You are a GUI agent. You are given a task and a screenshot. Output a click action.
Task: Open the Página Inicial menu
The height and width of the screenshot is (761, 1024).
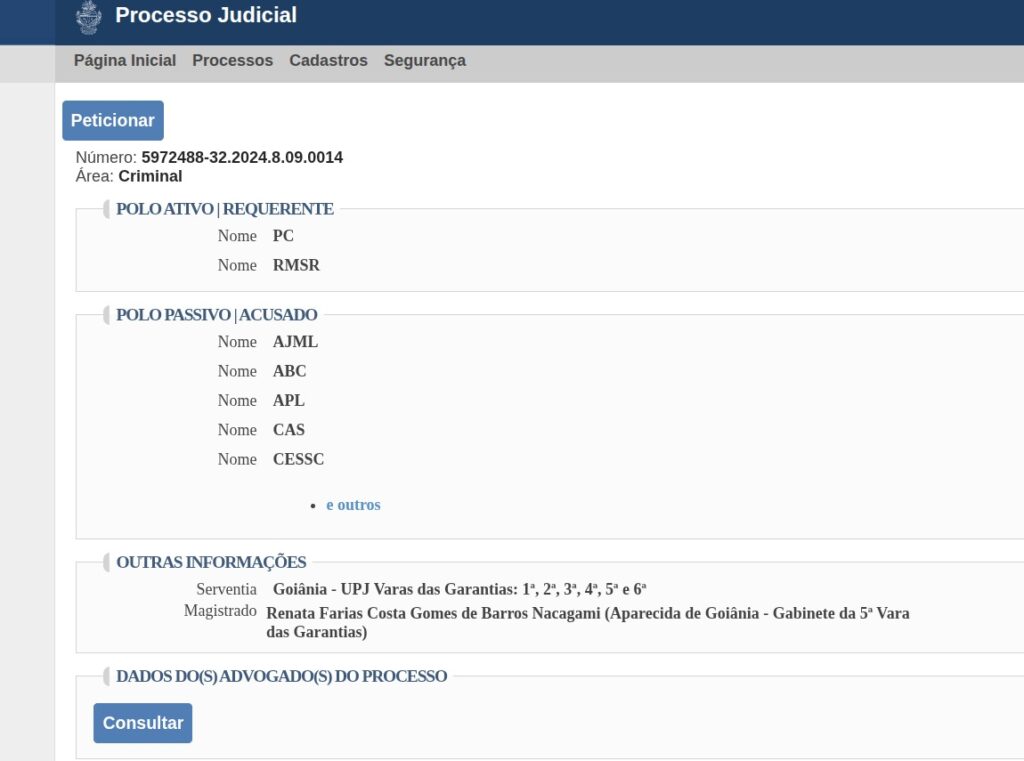(125, 61)
